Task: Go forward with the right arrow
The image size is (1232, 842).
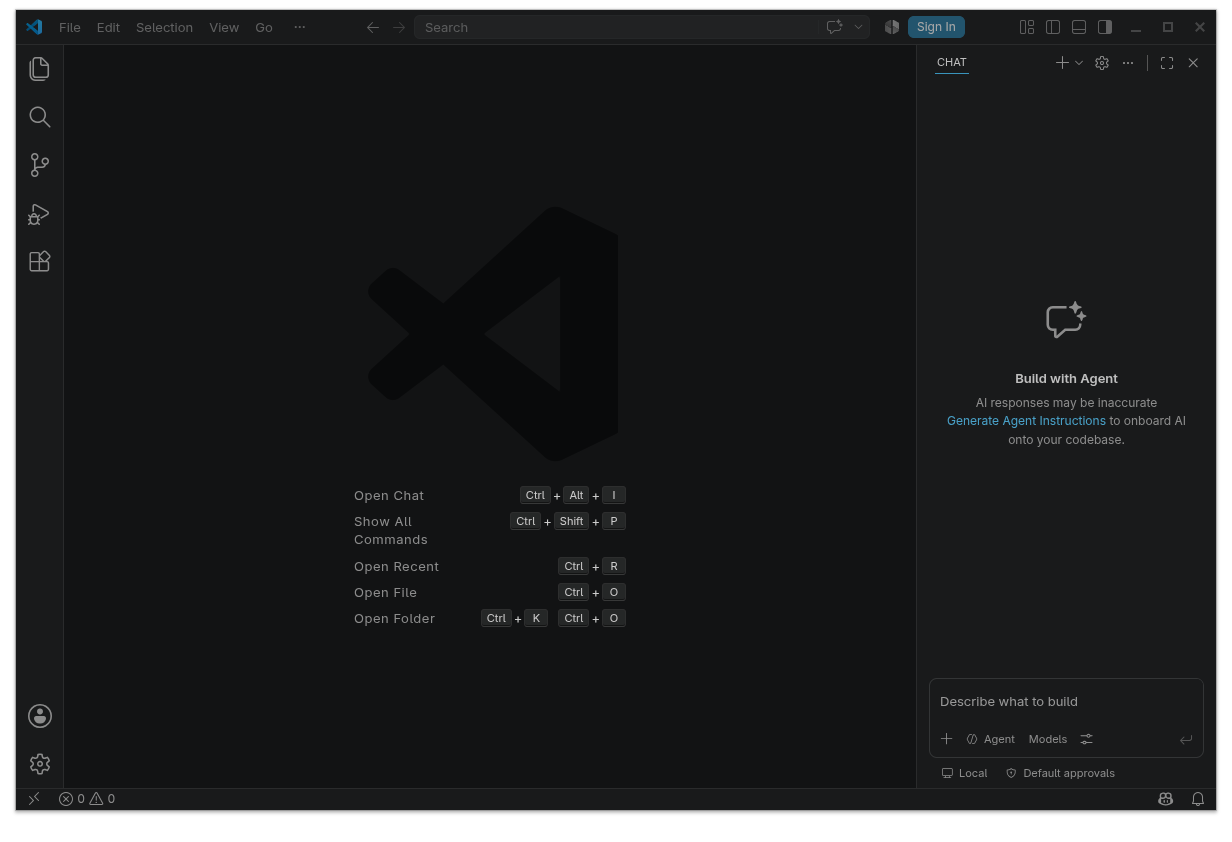Action: [x=399, y=27]
